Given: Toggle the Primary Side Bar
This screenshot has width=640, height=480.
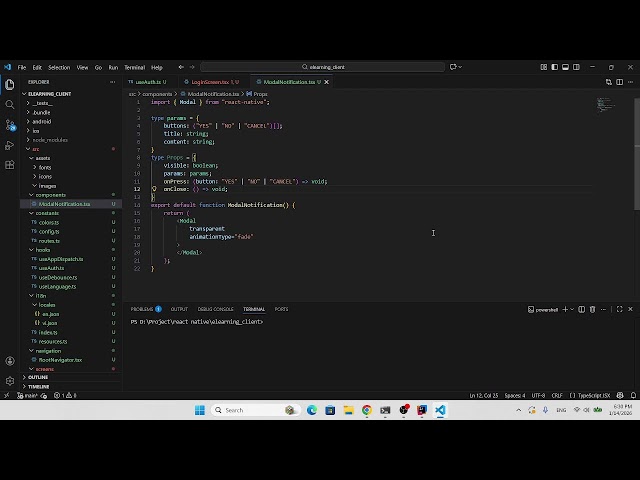Looking at the screenshot, I should (555, 67).
